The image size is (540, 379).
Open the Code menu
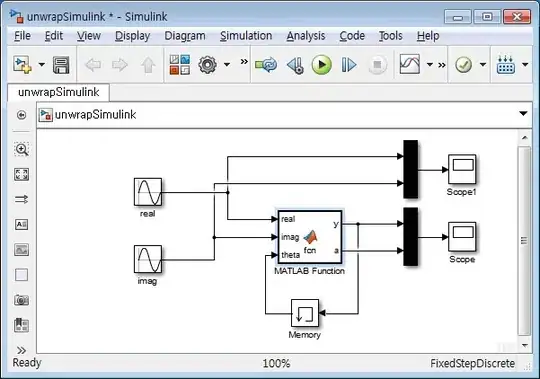tap(352, 36)
